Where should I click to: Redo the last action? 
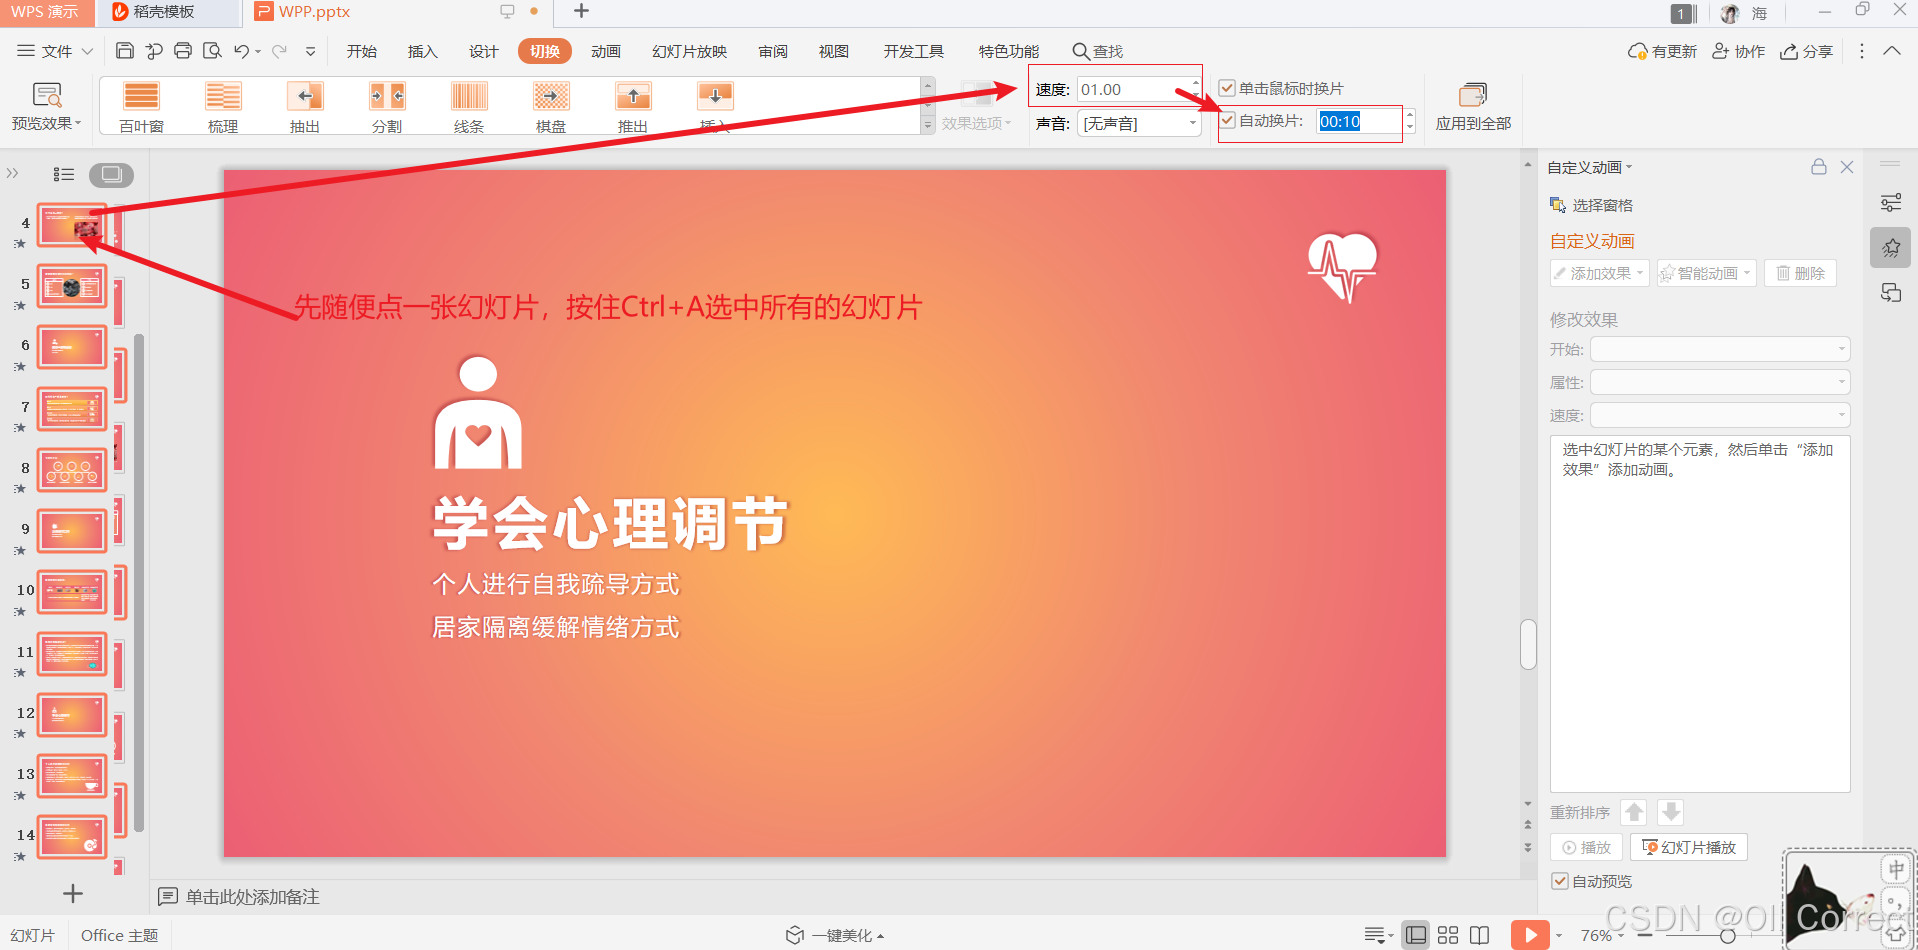pyautogui.click(x=279, y=51)
